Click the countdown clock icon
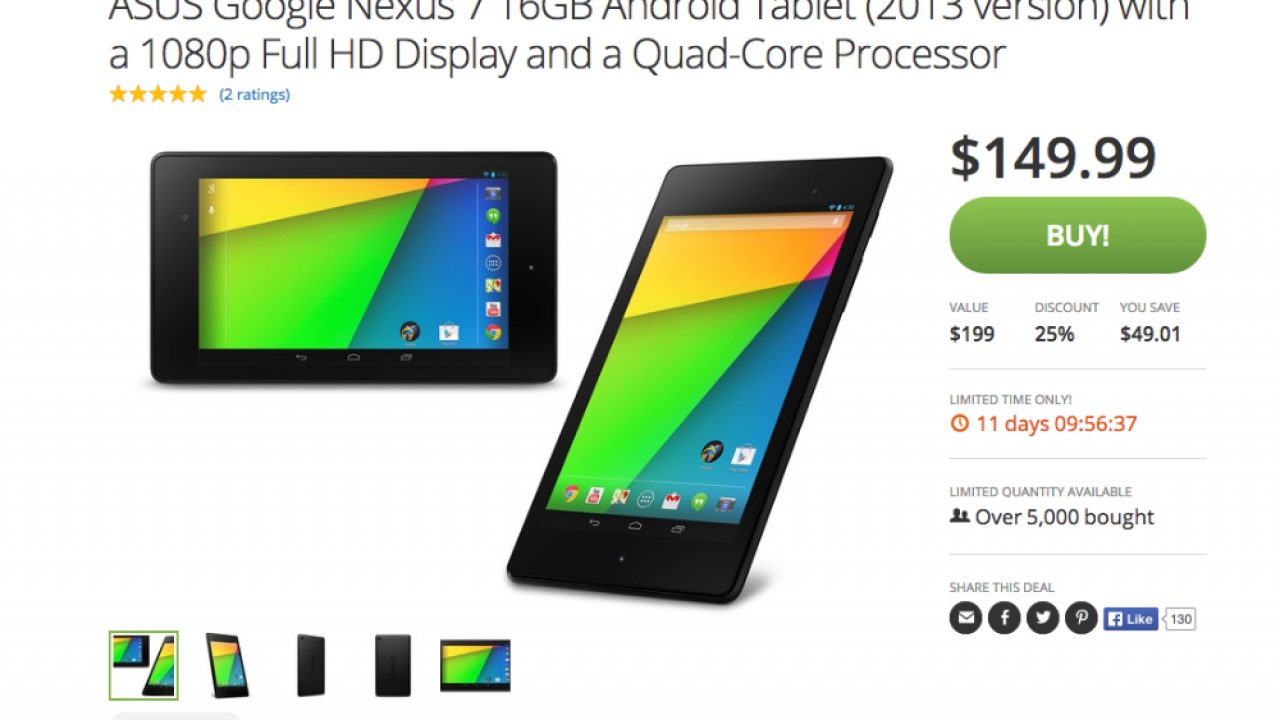This screenshot has height=720, width=1280. point(959,423)
